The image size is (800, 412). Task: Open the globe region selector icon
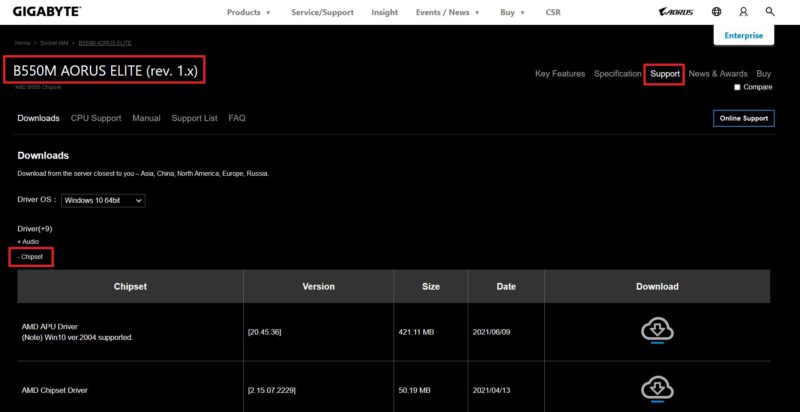click(x=716, y=12)
